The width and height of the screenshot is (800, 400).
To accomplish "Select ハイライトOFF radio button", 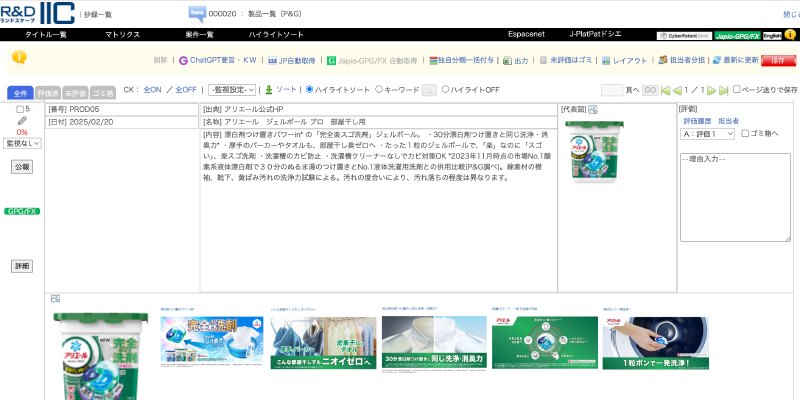I will [445, 89].
